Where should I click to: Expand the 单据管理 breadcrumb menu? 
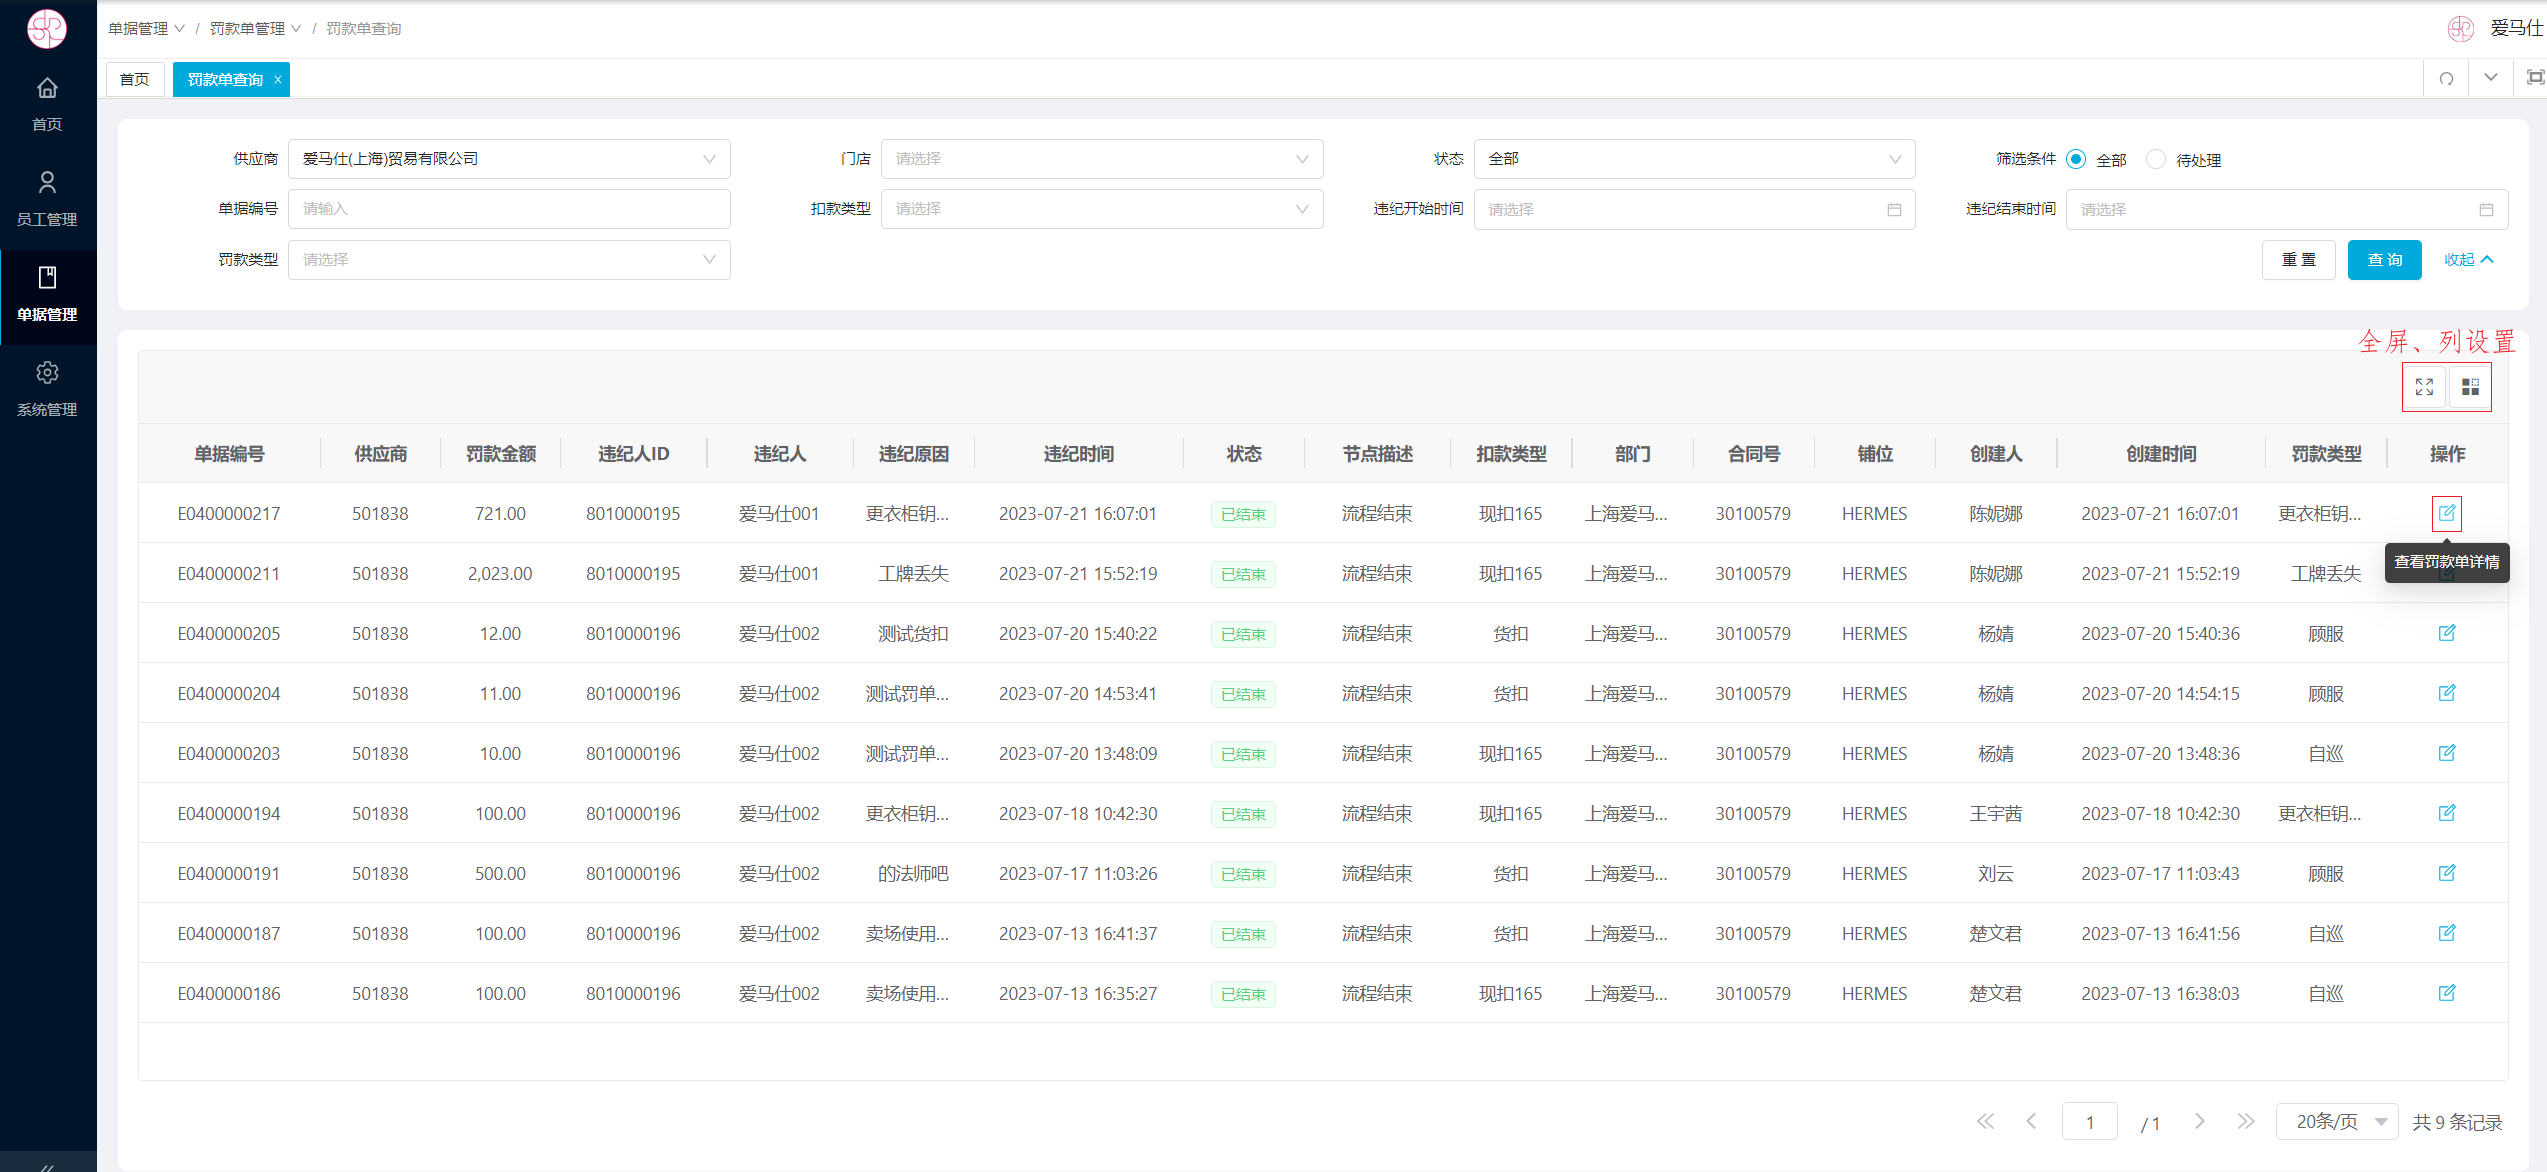[x=146, y=29]
